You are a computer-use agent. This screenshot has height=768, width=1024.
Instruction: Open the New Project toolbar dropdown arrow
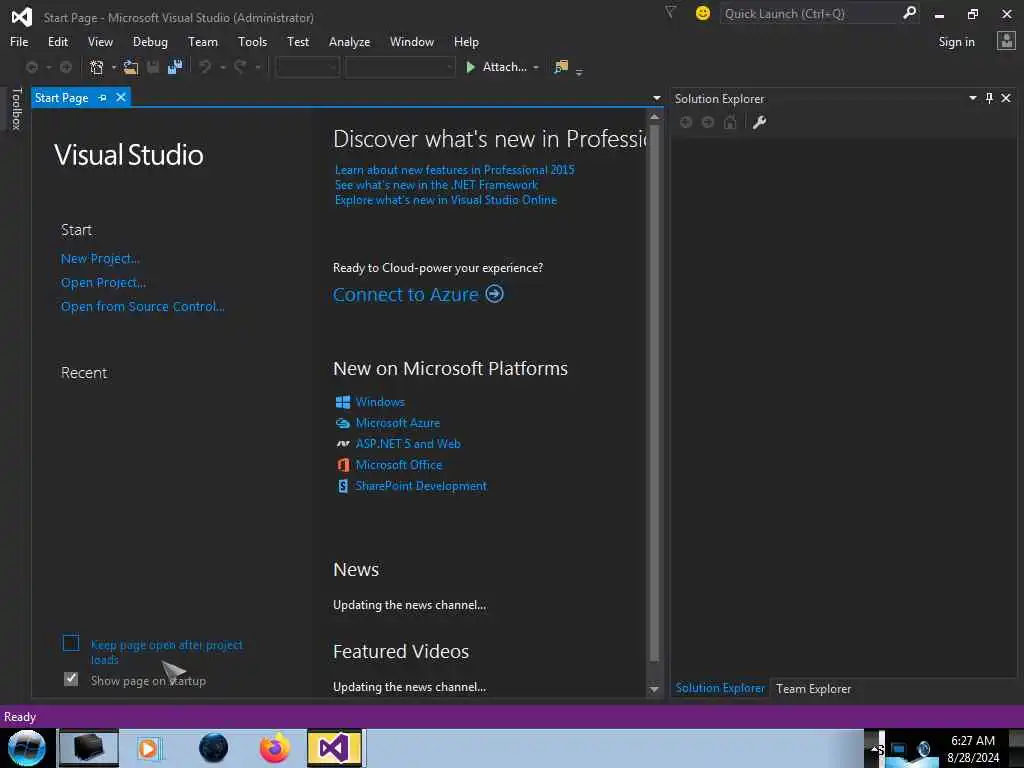click(114, 67)
